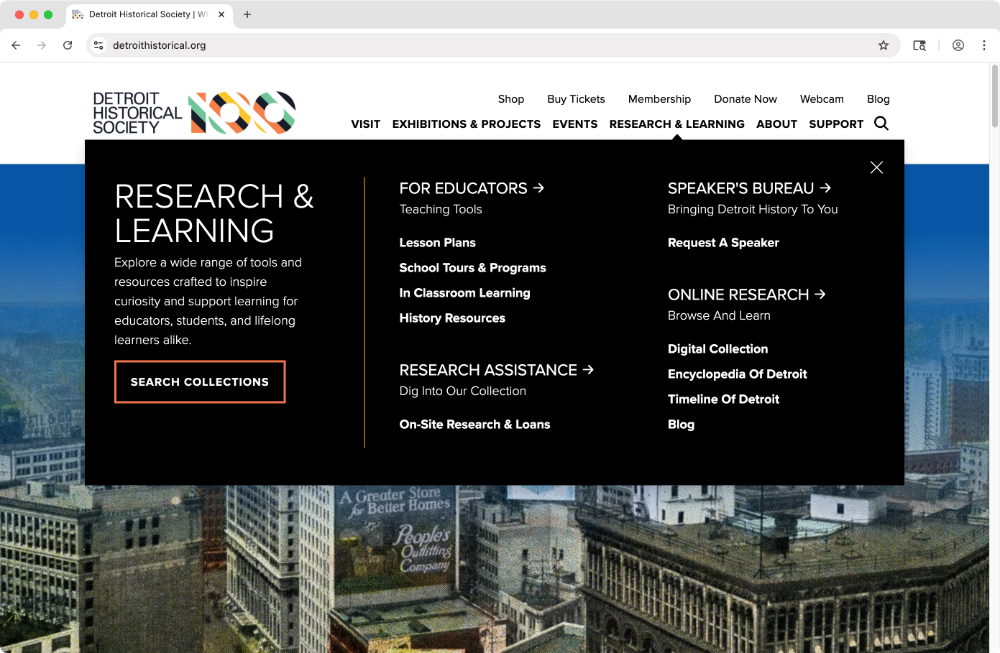This screenshot has height=653, width=1000.
Task: Open a new browser tab
Action: (247, 14)
